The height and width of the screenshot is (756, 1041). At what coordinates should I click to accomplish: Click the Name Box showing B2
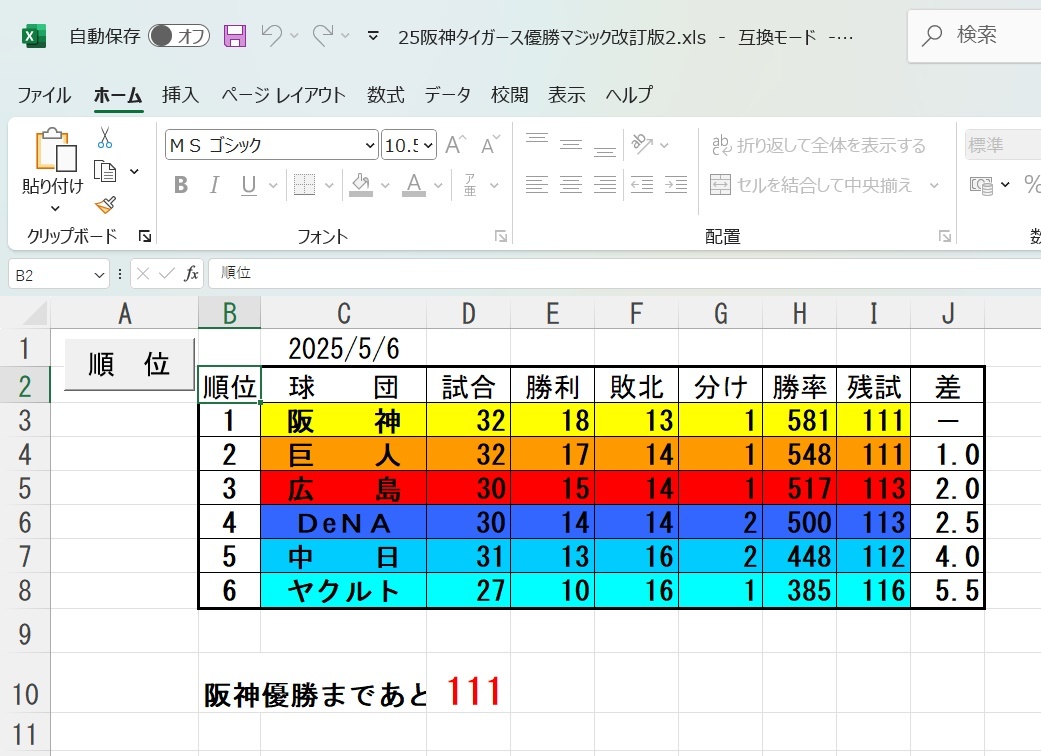point(58,274)
